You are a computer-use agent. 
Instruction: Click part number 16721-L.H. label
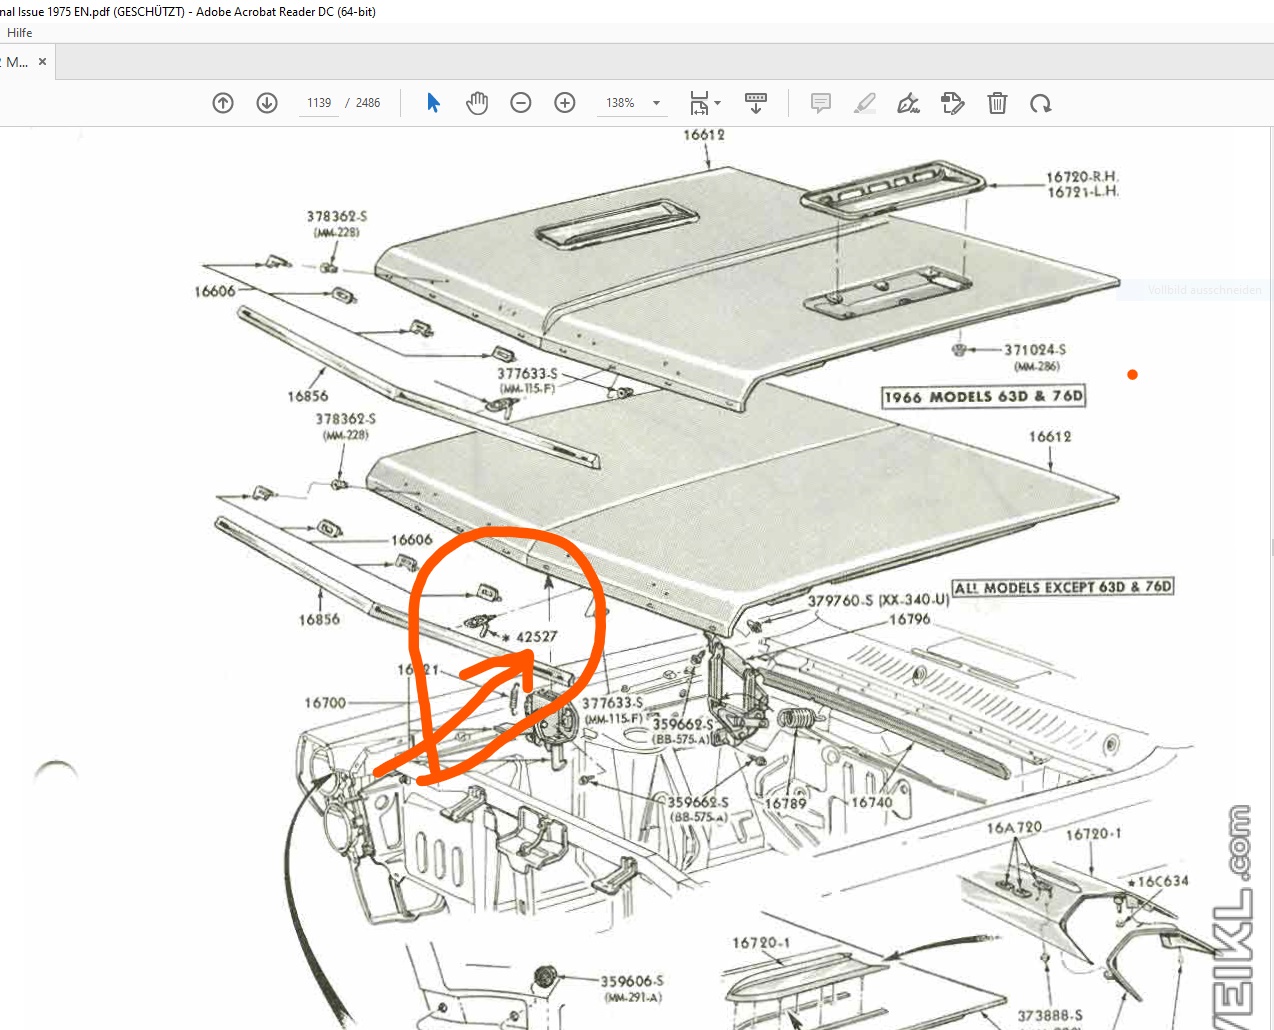[1083, 192]
